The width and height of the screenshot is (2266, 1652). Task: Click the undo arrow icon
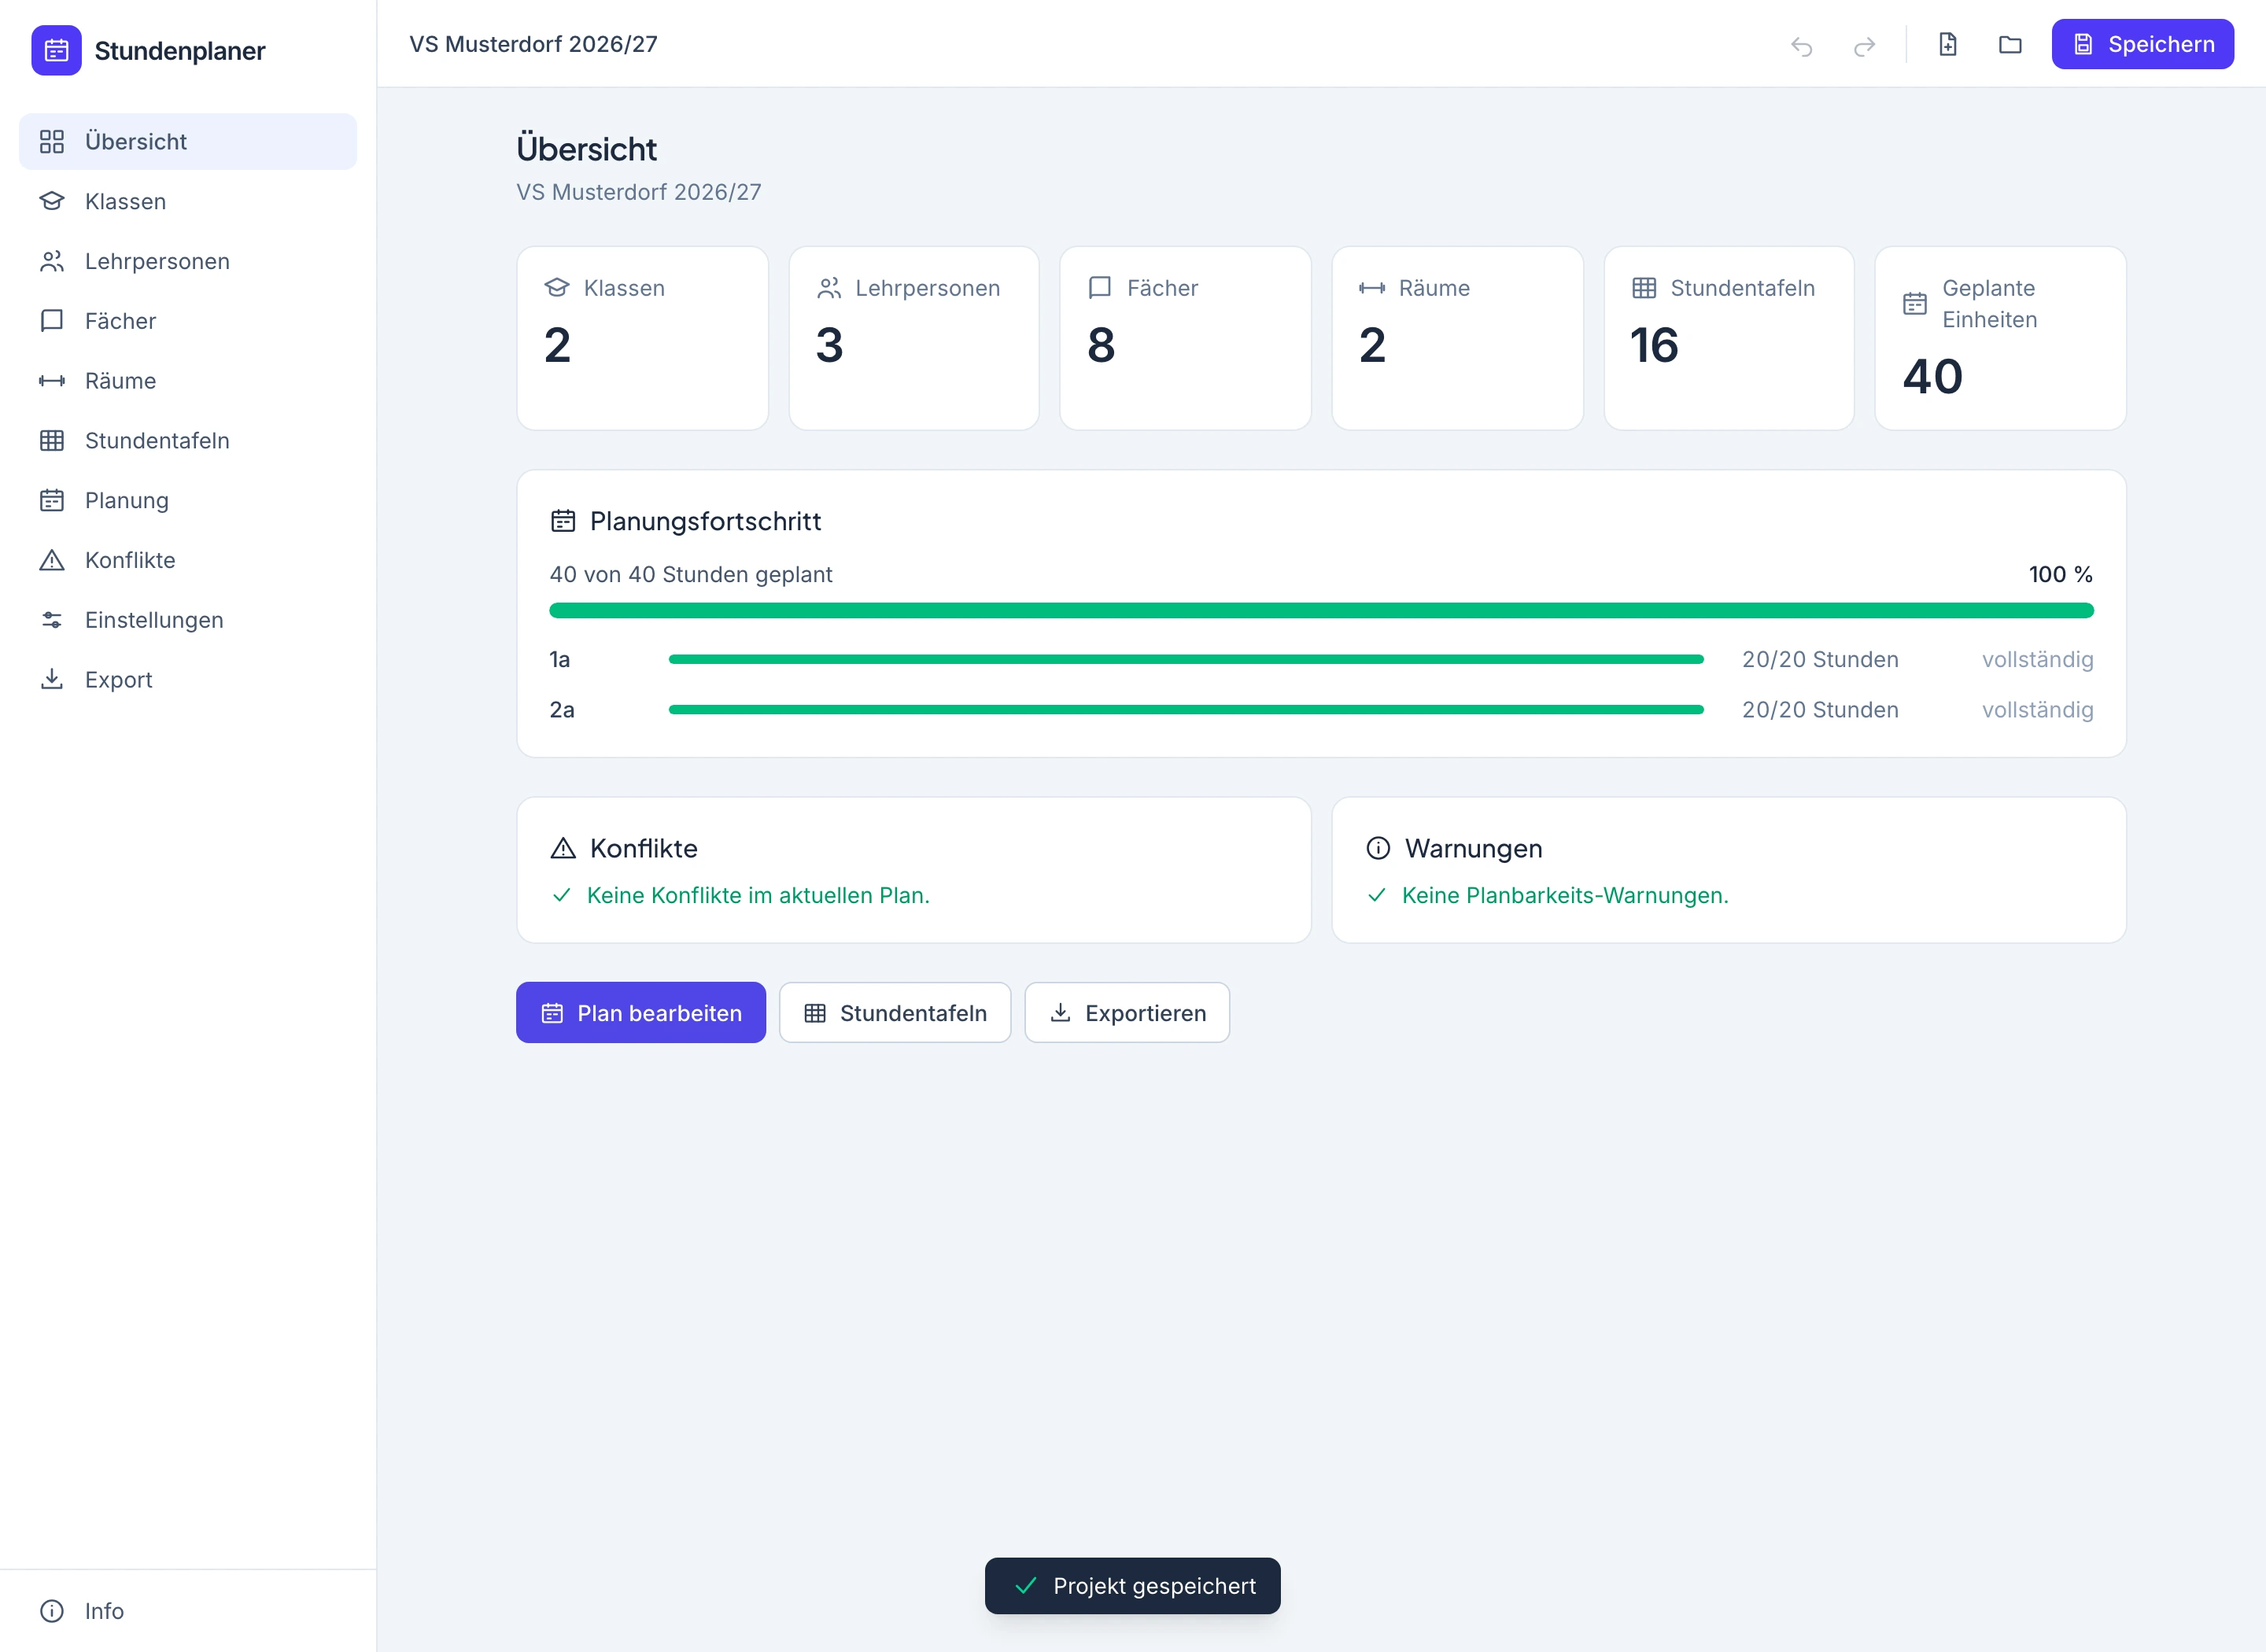[1801, 46]
